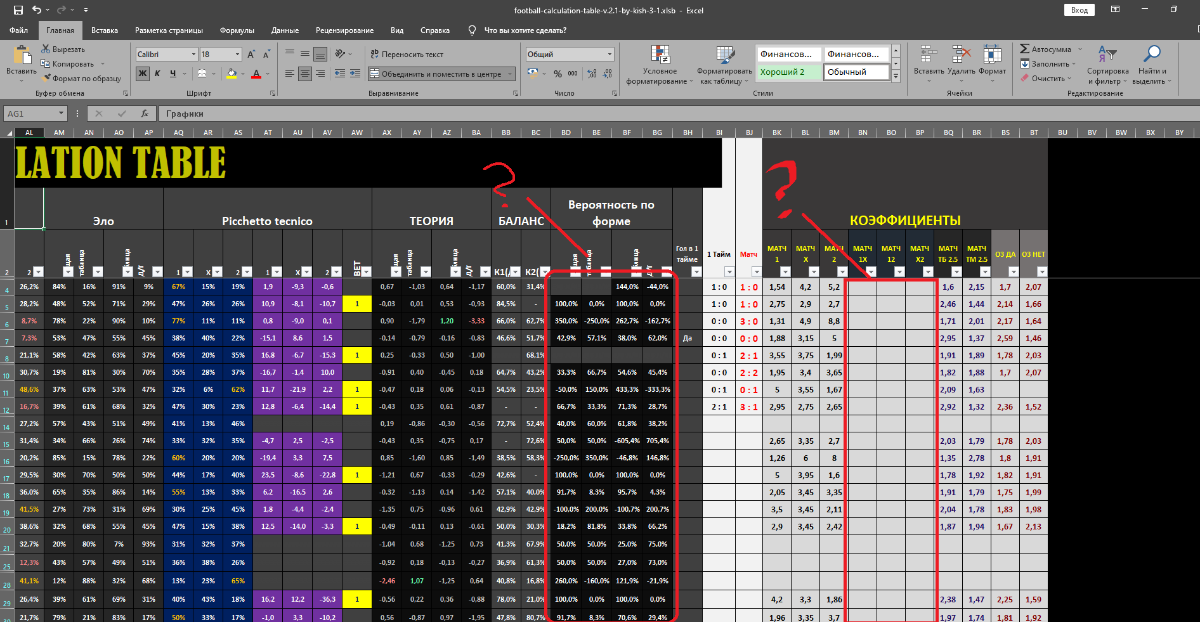Open the filter dropdown in the BET column
Screen dimensions: 1200x622
(x=364, y=271)
